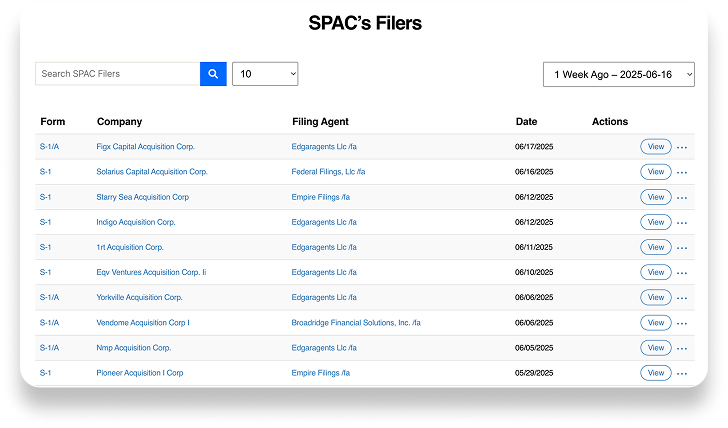Open more actions for 1rt Acquisition row
Image resolution: width=728 pixels, height=428 pixels.
[x=682, y=248]
